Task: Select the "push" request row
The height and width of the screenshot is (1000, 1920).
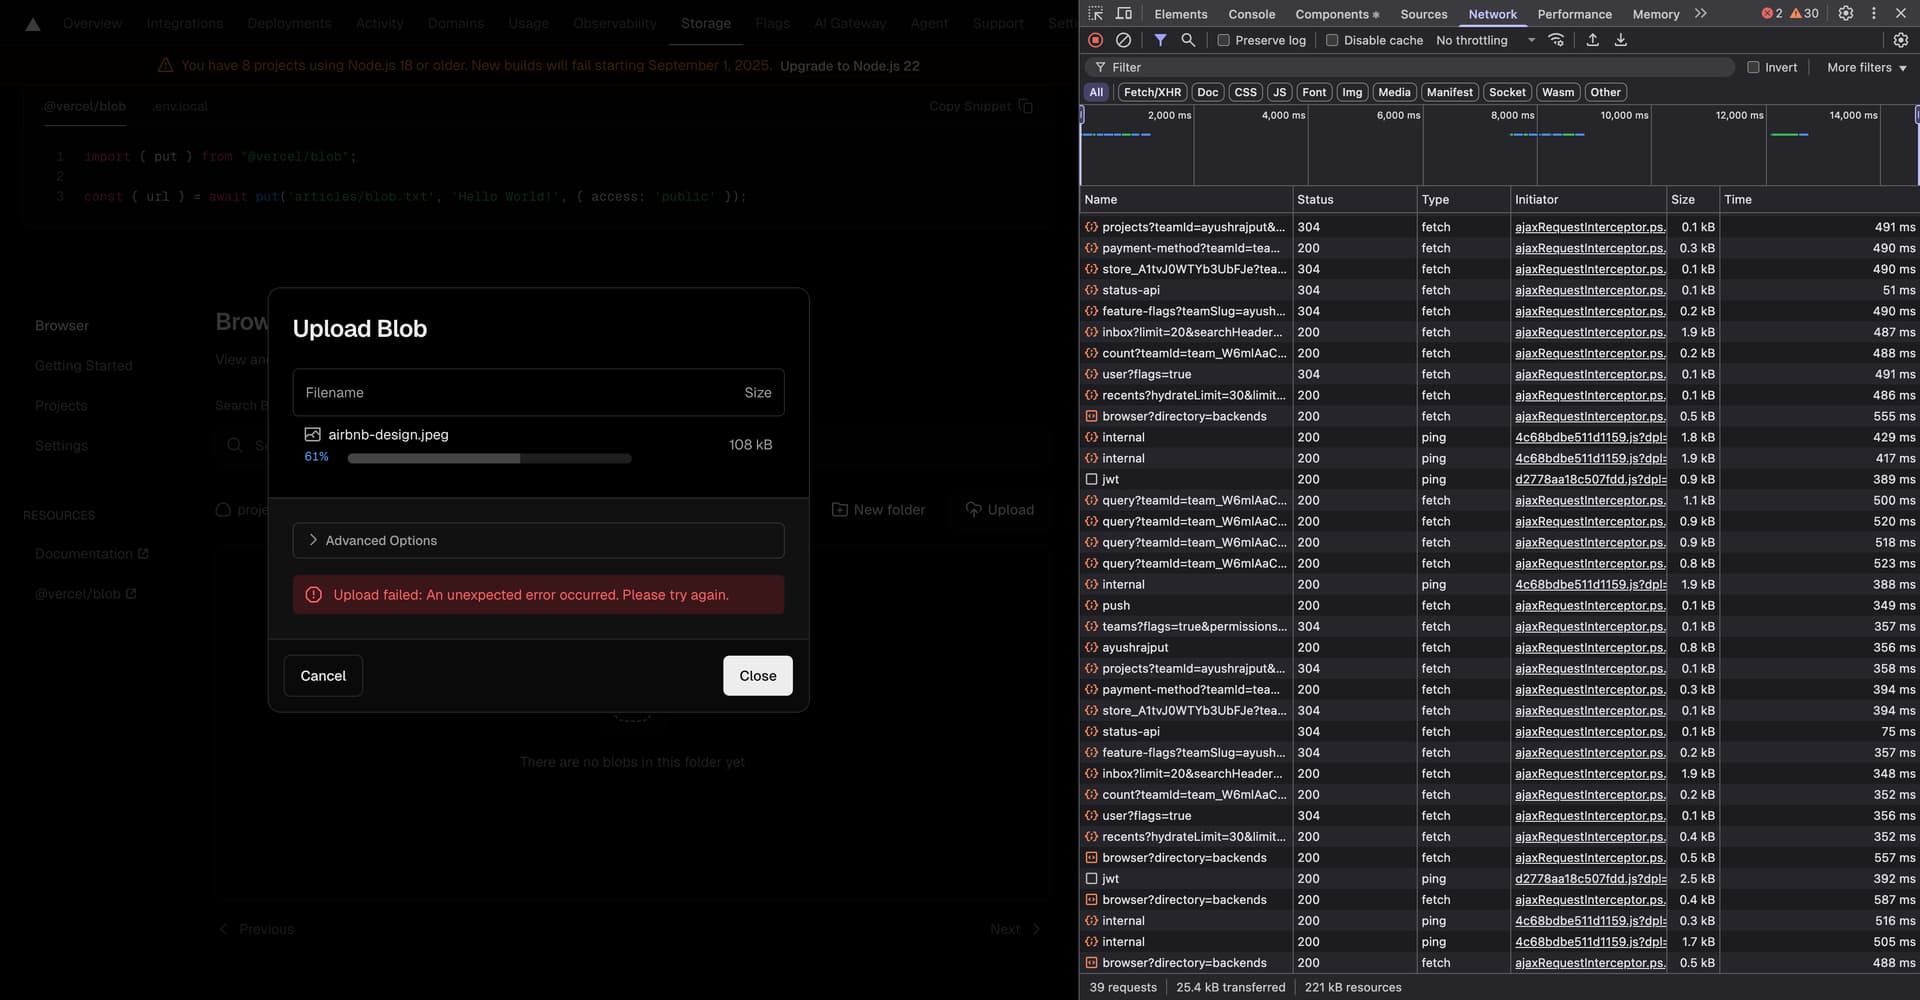Action: point(1499,606)
